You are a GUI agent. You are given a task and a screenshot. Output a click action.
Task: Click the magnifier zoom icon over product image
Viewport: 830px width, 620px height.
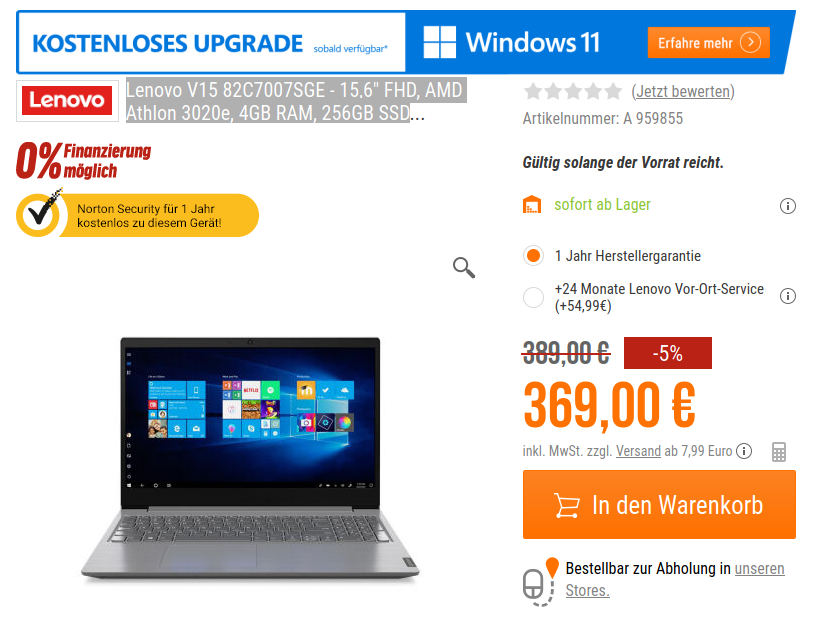[x=464, y=267]
